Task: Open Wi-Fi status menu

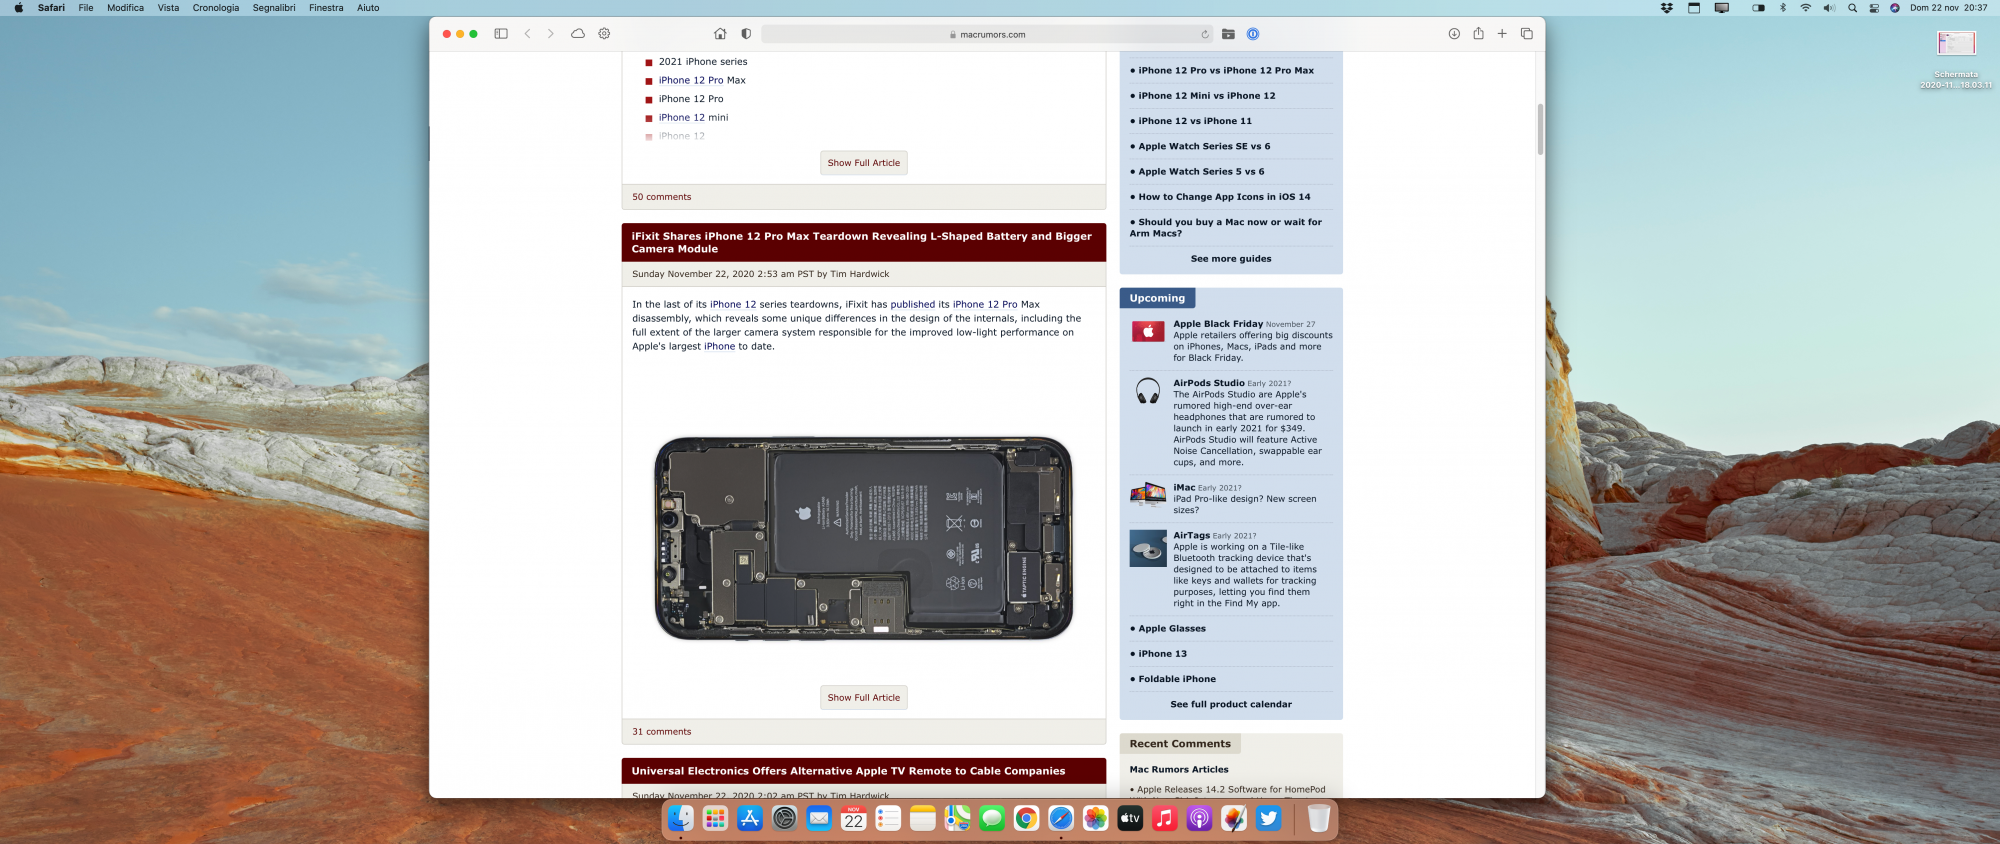Action: [1806, 8]
